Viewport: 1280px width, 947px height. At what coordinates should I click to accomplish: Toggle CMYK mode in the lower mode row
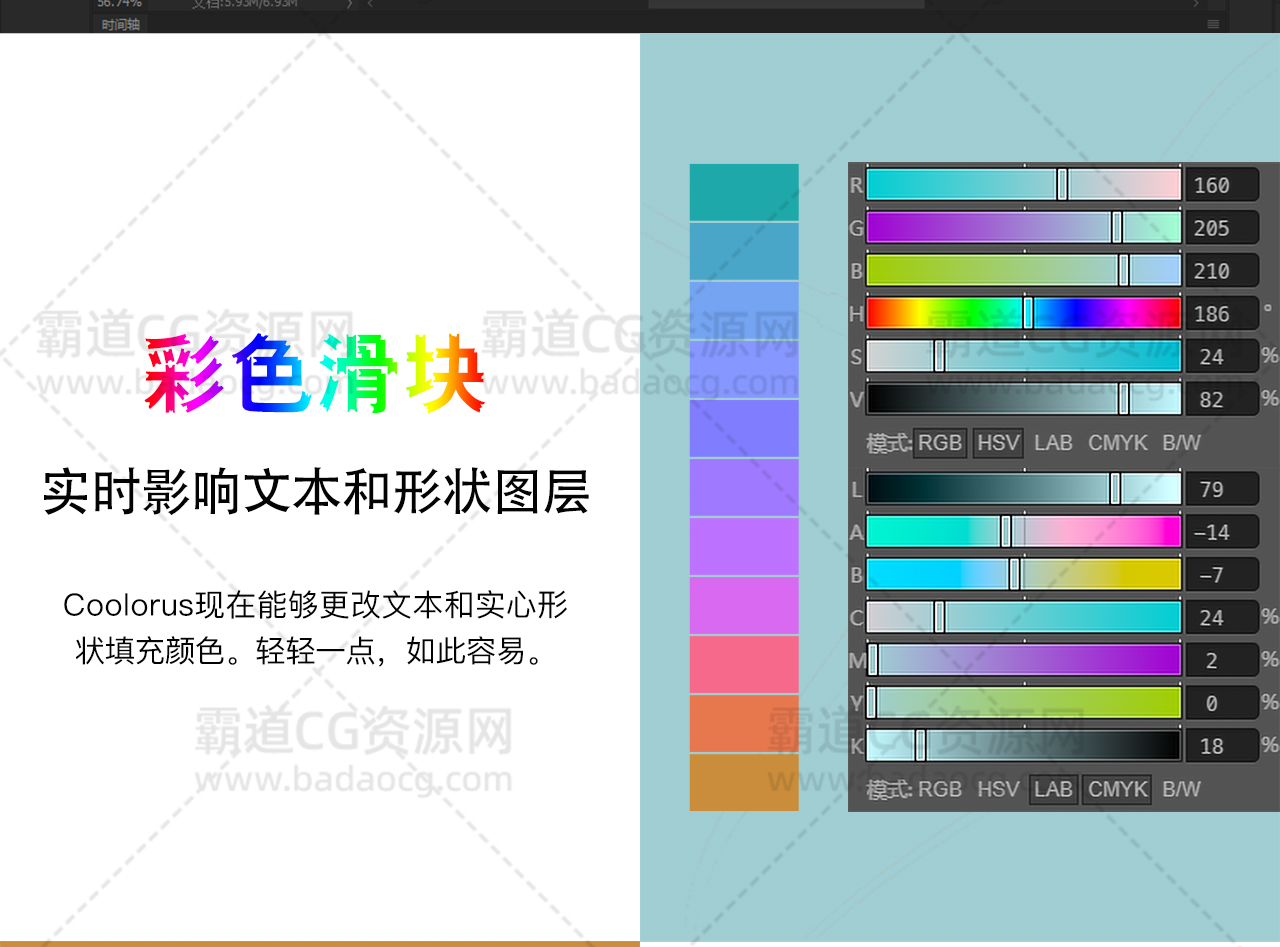1117,789
